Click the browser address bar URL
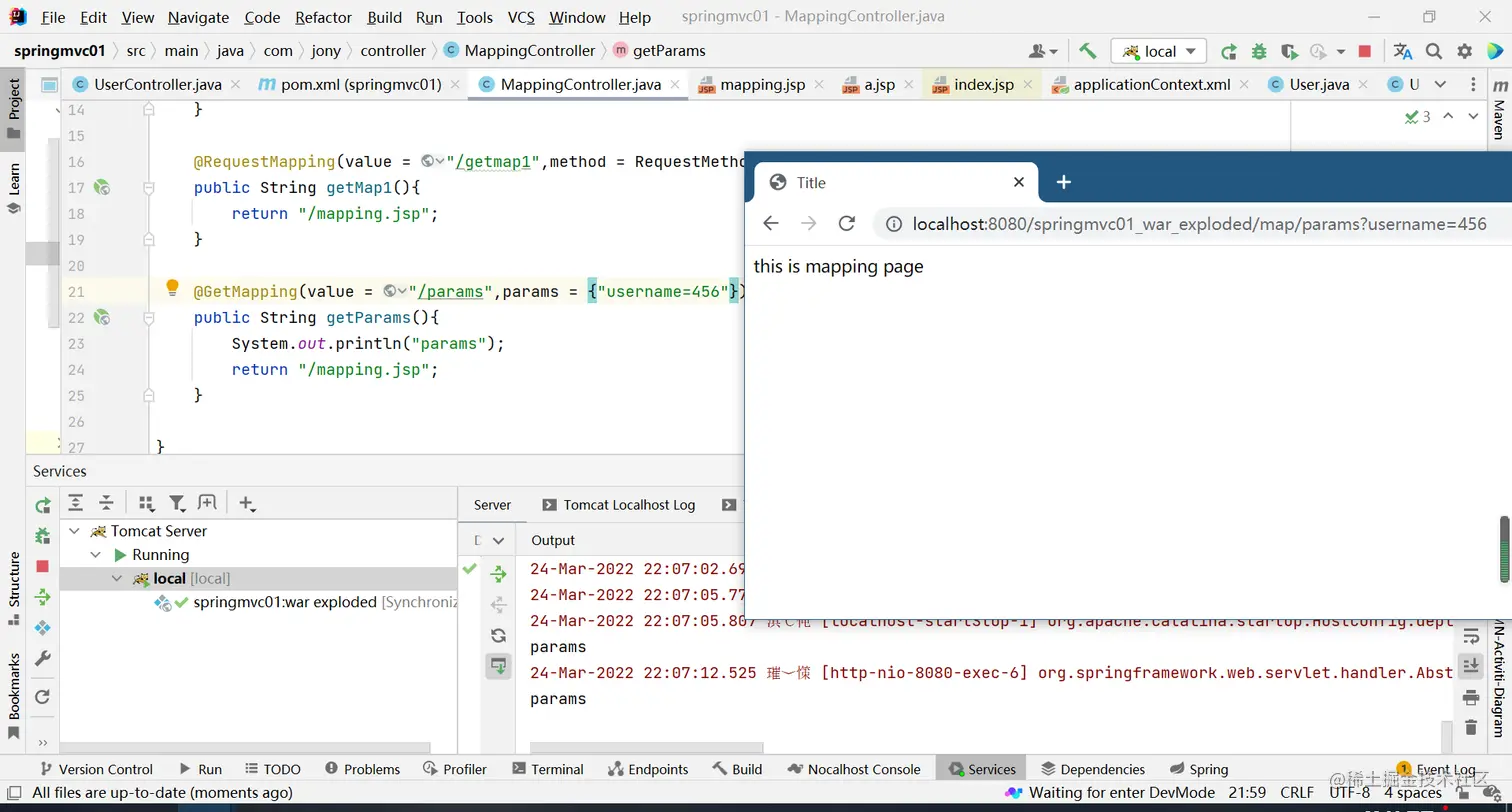The image size is (1512, 812). coord(1199,224)
